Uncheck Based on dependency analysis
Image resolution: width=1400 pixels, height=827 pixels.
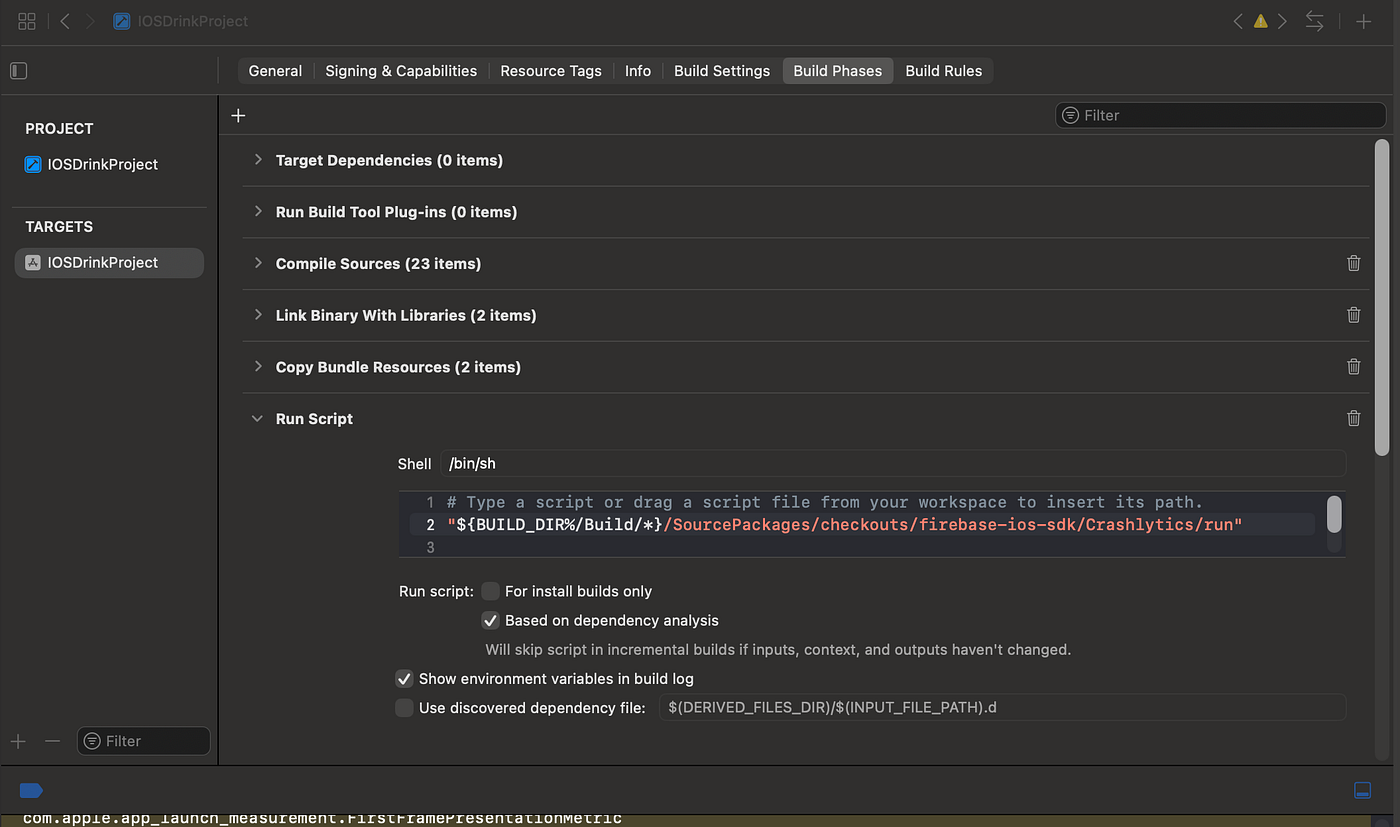[x=490, y=620]
